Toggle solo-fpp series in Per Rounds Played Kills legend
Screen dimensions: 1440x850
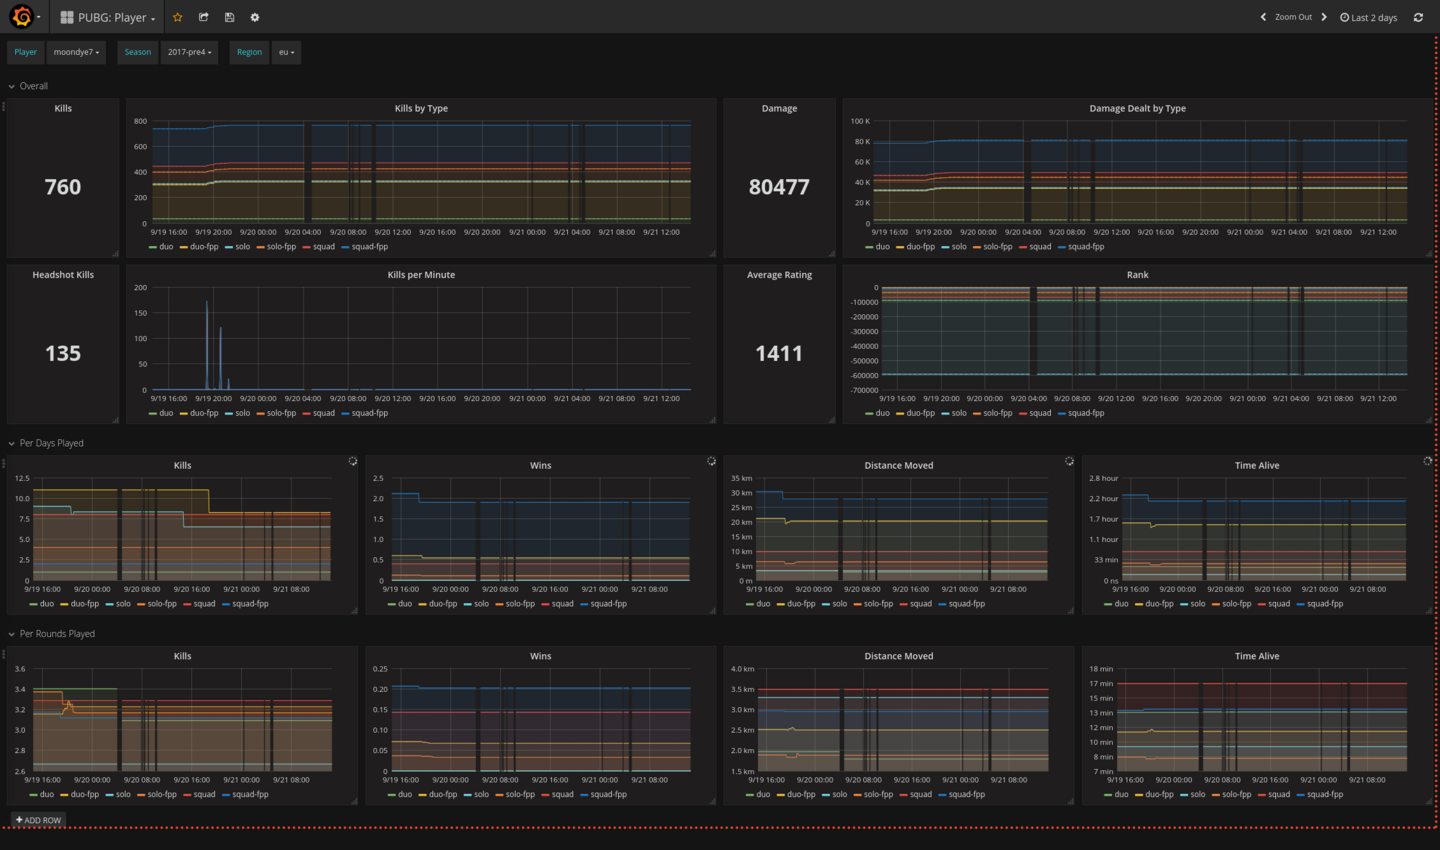coord(162,795)
